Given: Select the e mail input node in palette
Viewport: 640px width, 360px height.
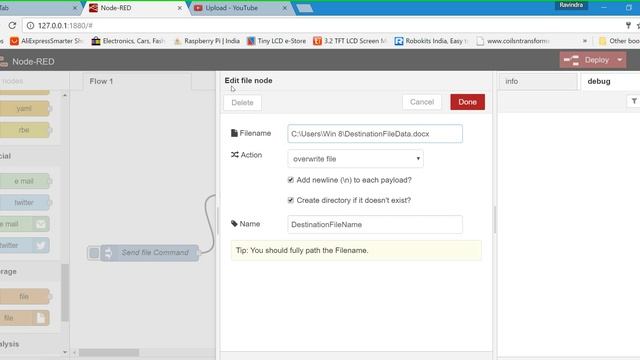Looking at the screenshot, I should 24,181.
